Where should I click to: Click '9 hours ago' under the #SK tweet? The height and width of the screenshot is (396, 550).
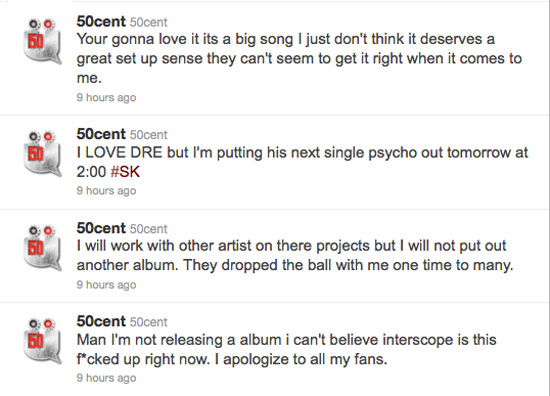pos(106,190)
